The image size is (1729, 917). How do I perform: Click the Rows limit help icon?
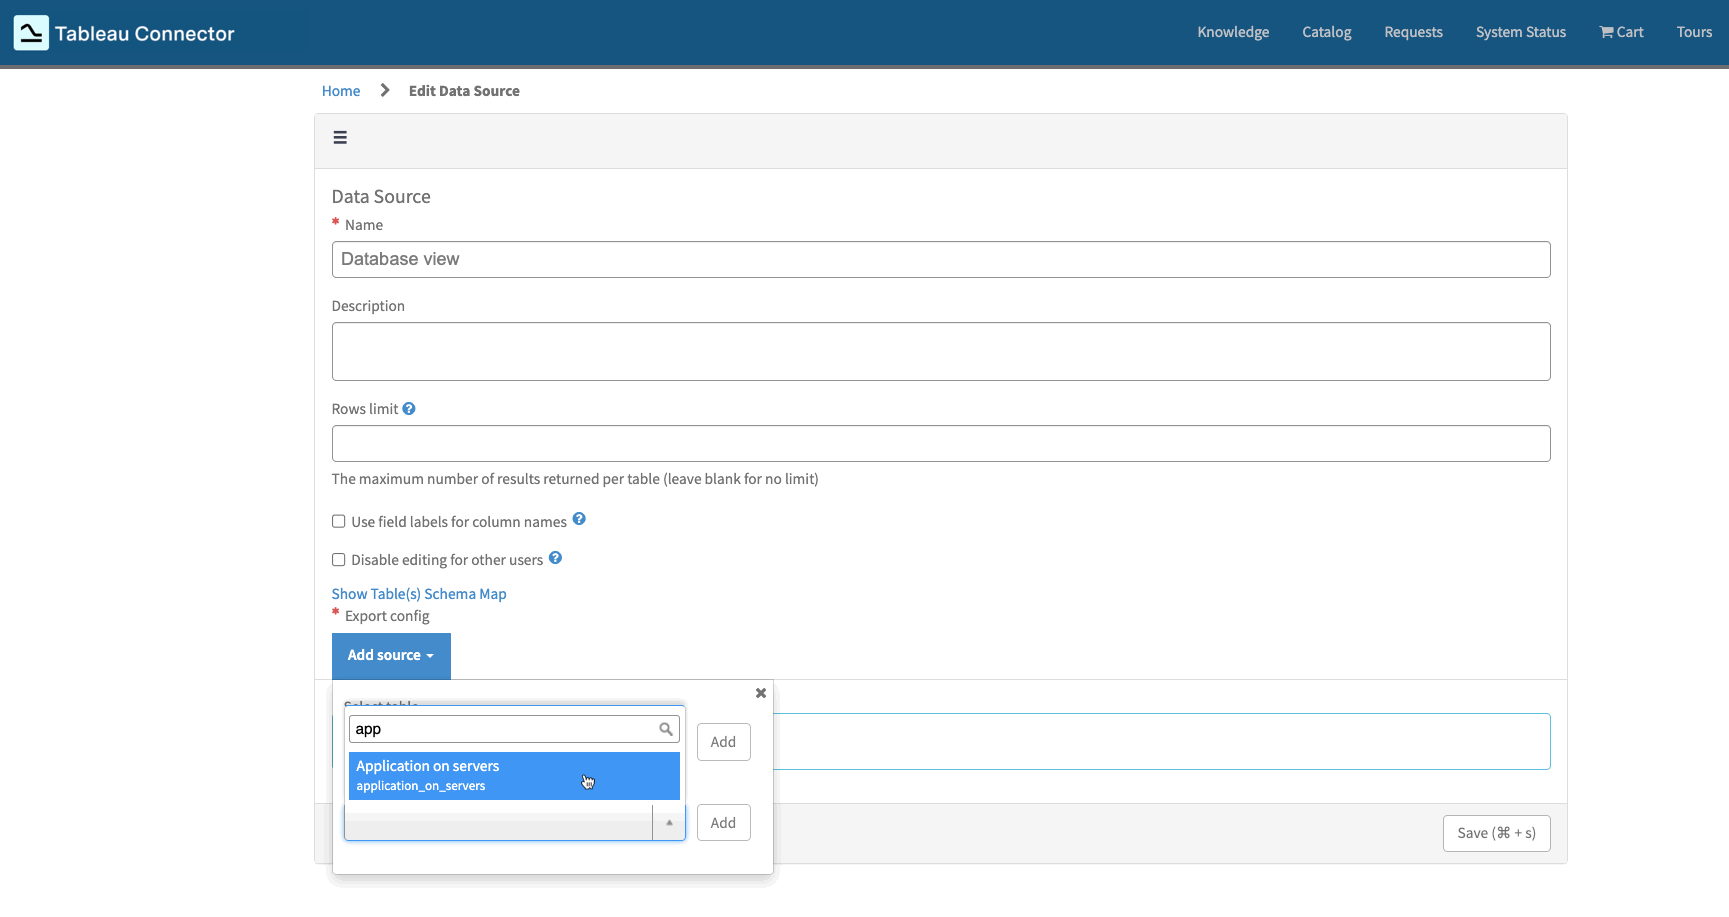coord(408,407)
